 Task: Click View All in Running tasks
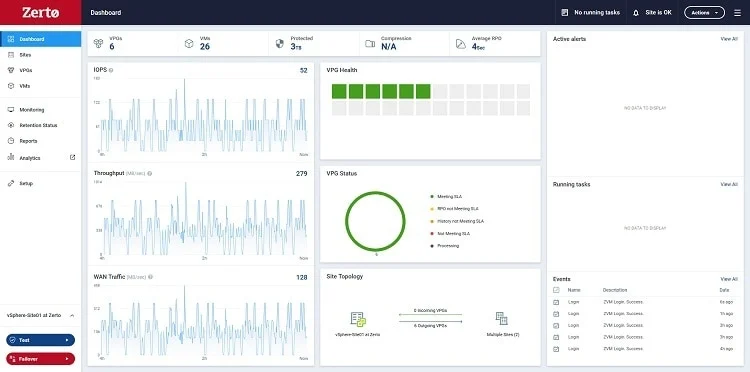point(729,184)
